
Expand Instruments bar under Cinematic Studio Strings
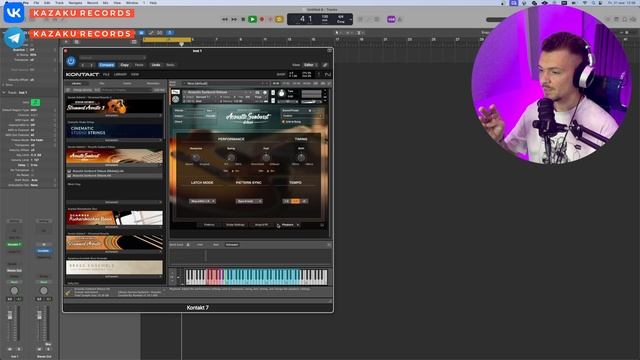(114, 140)
